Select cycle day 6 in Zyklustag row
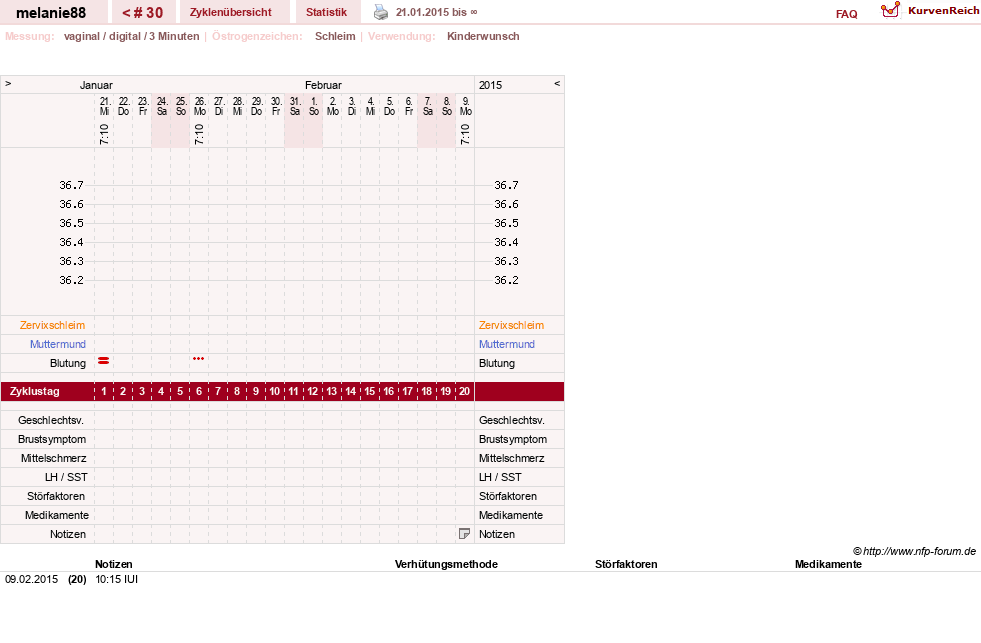 [199, 392]
